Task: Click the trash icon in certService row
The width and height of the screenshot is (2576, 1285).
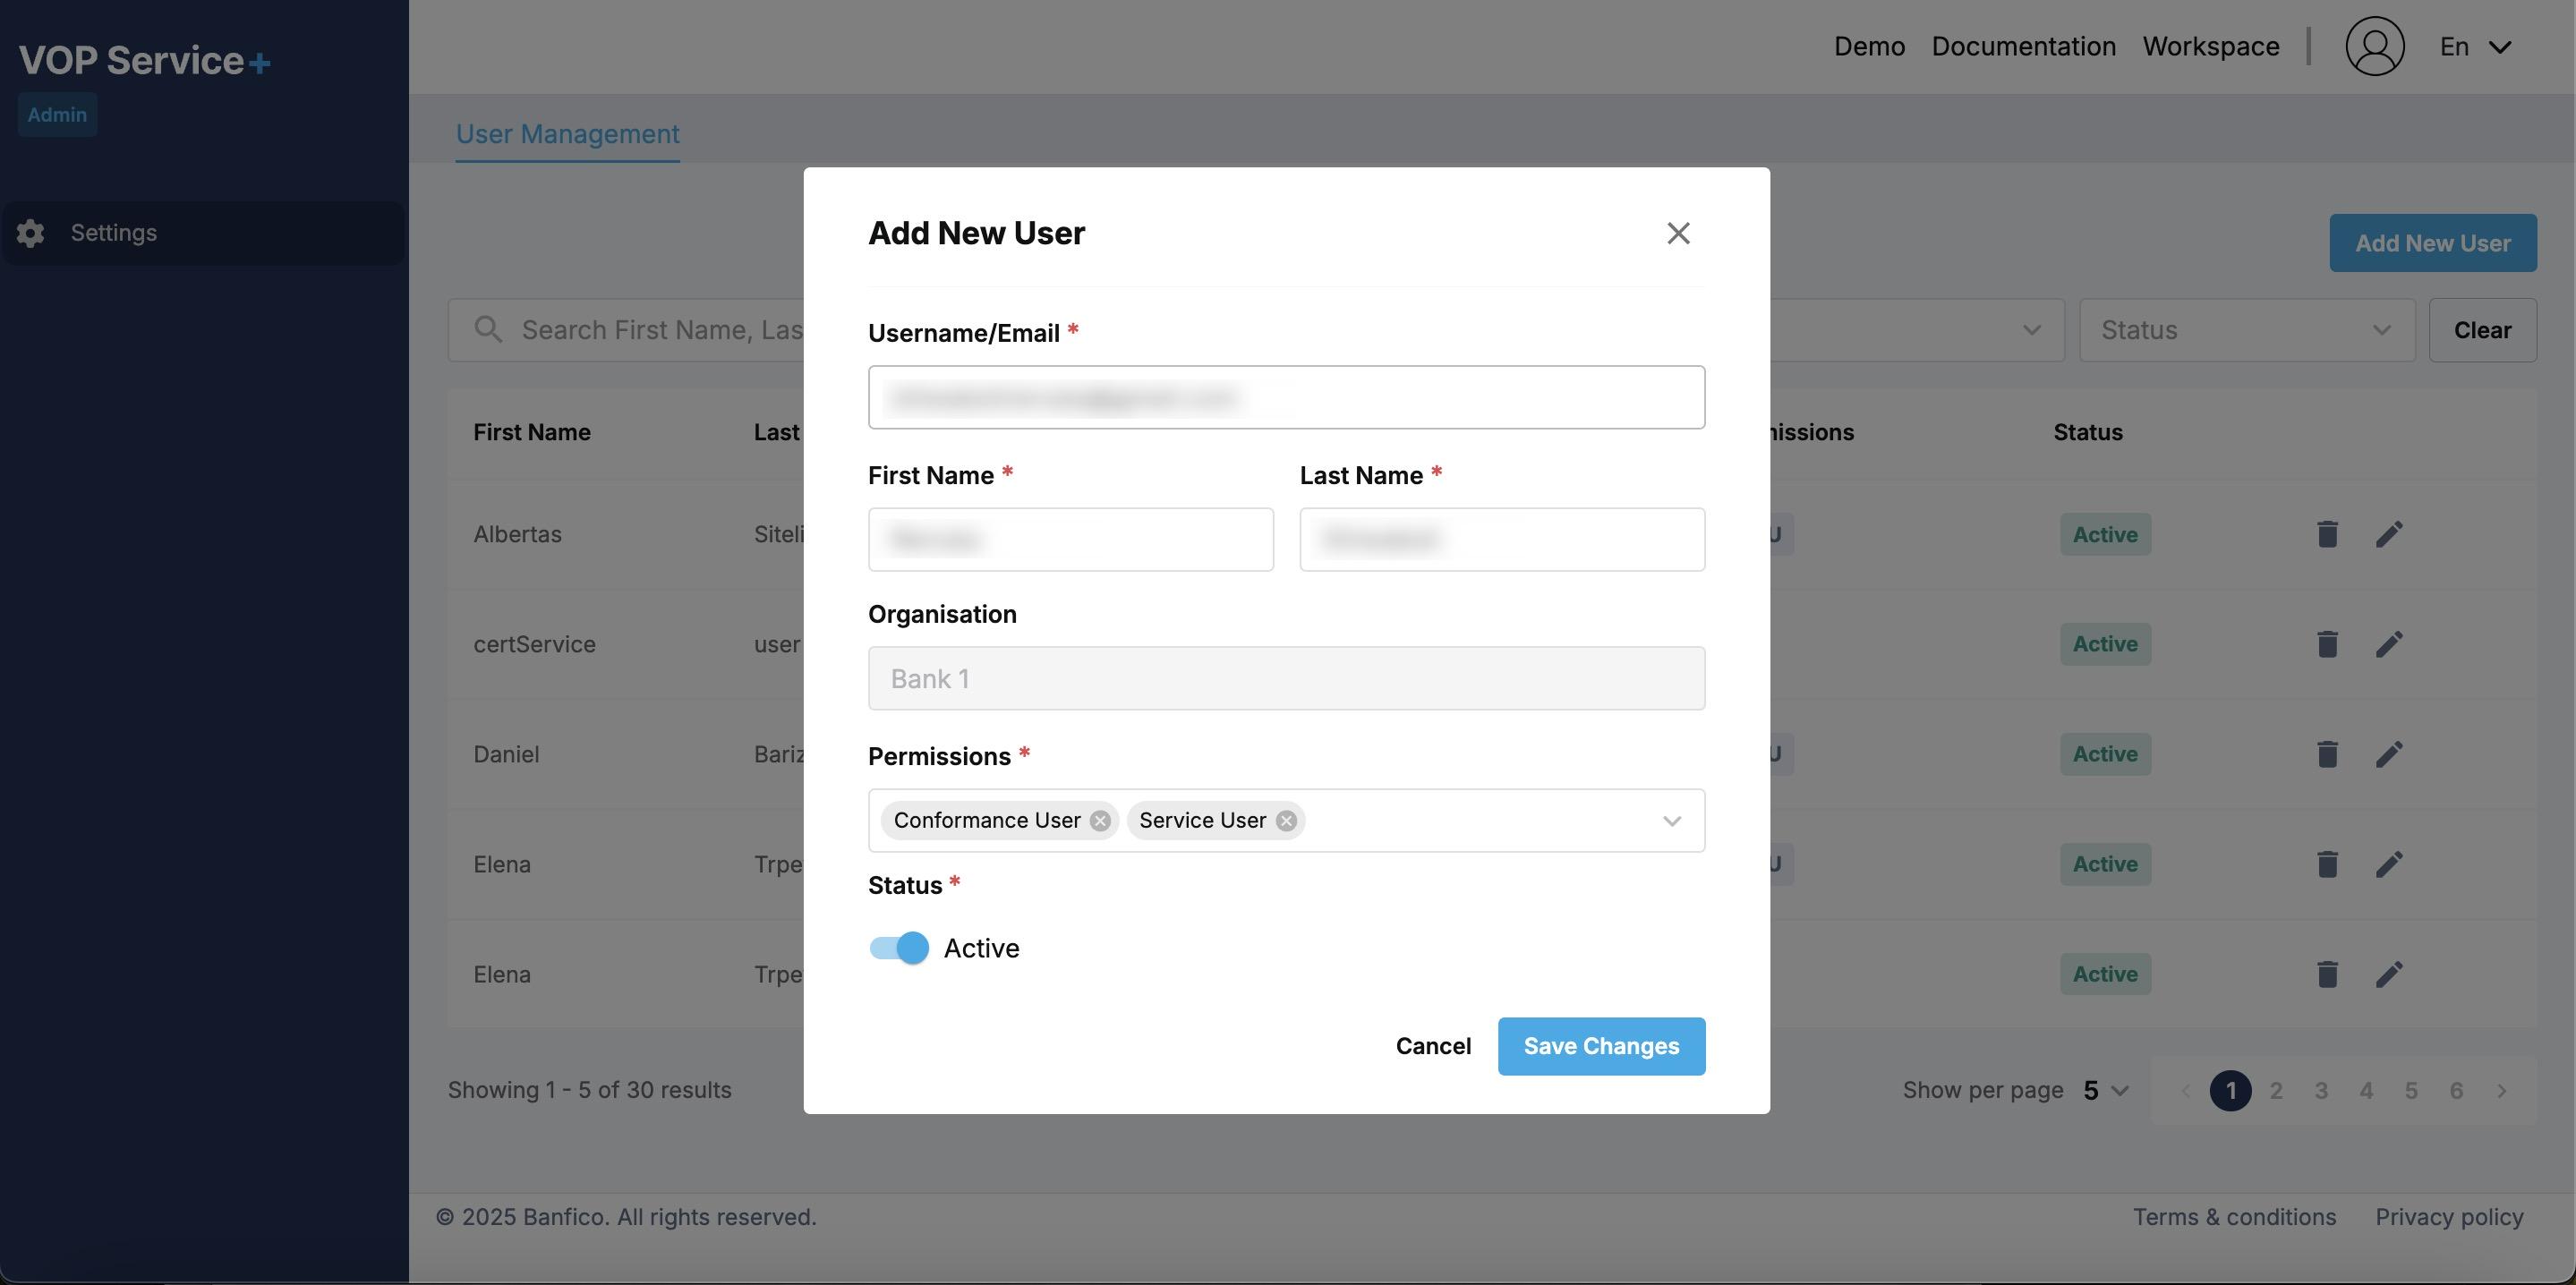Action: coord(2327,644)
